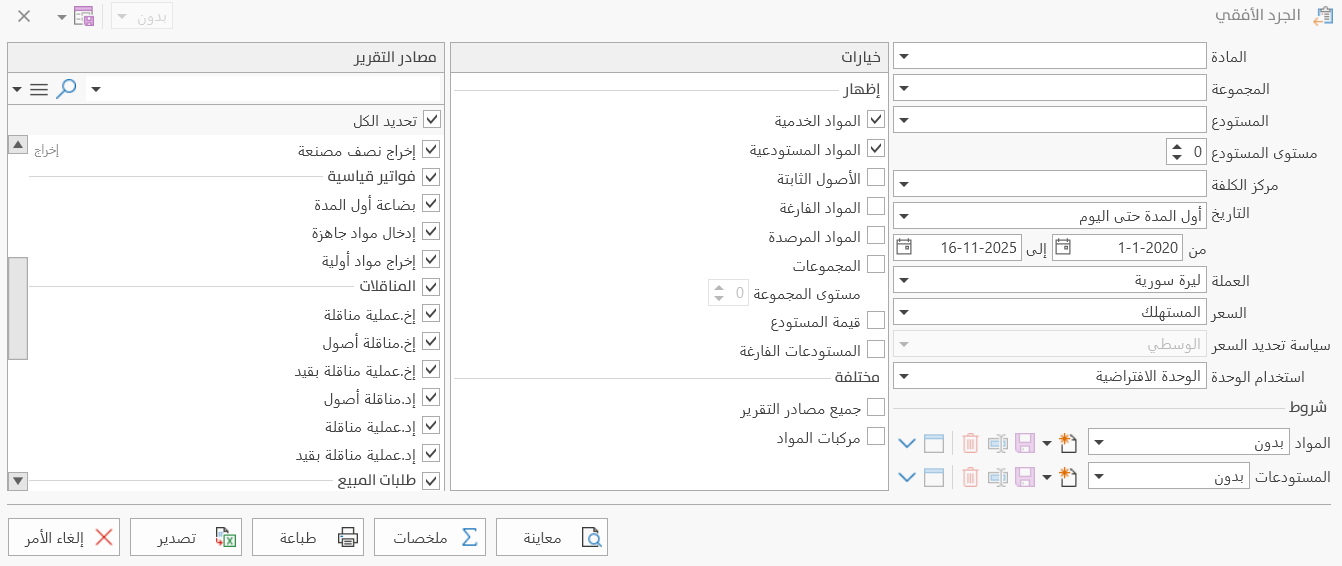Open the استخدام الوحدة dropdown

pos(902,376)
